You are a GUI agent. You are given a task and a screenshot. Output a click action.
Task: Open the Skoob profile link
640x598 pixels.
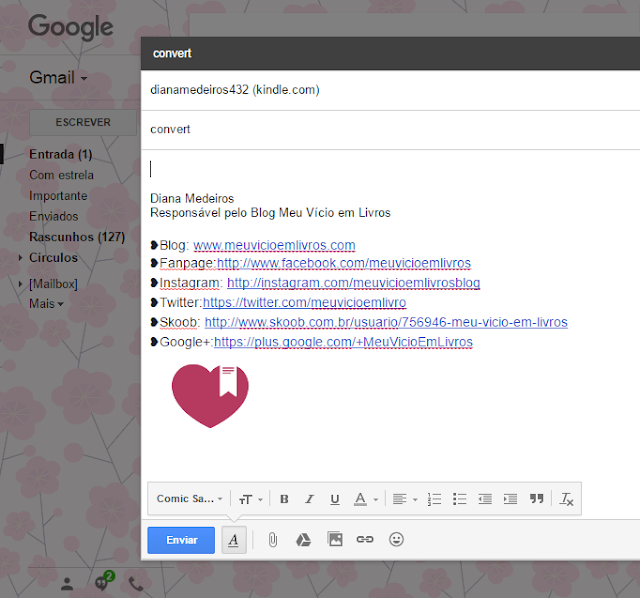[386, 322]
